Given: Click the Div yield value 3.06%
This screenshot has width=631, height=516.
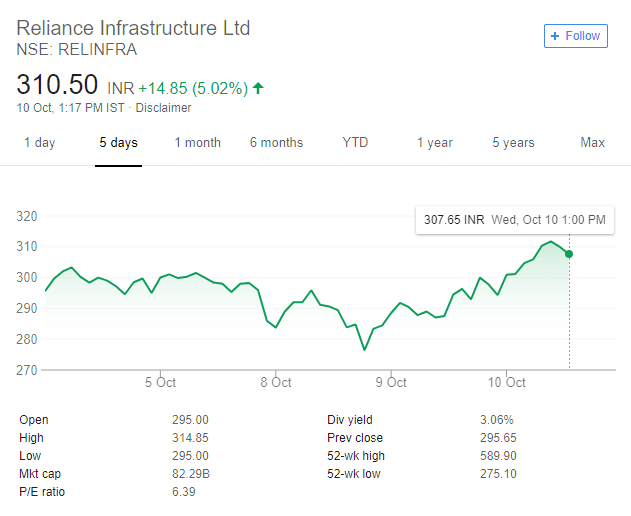Looking at the screenshot, I should point(497,420).
